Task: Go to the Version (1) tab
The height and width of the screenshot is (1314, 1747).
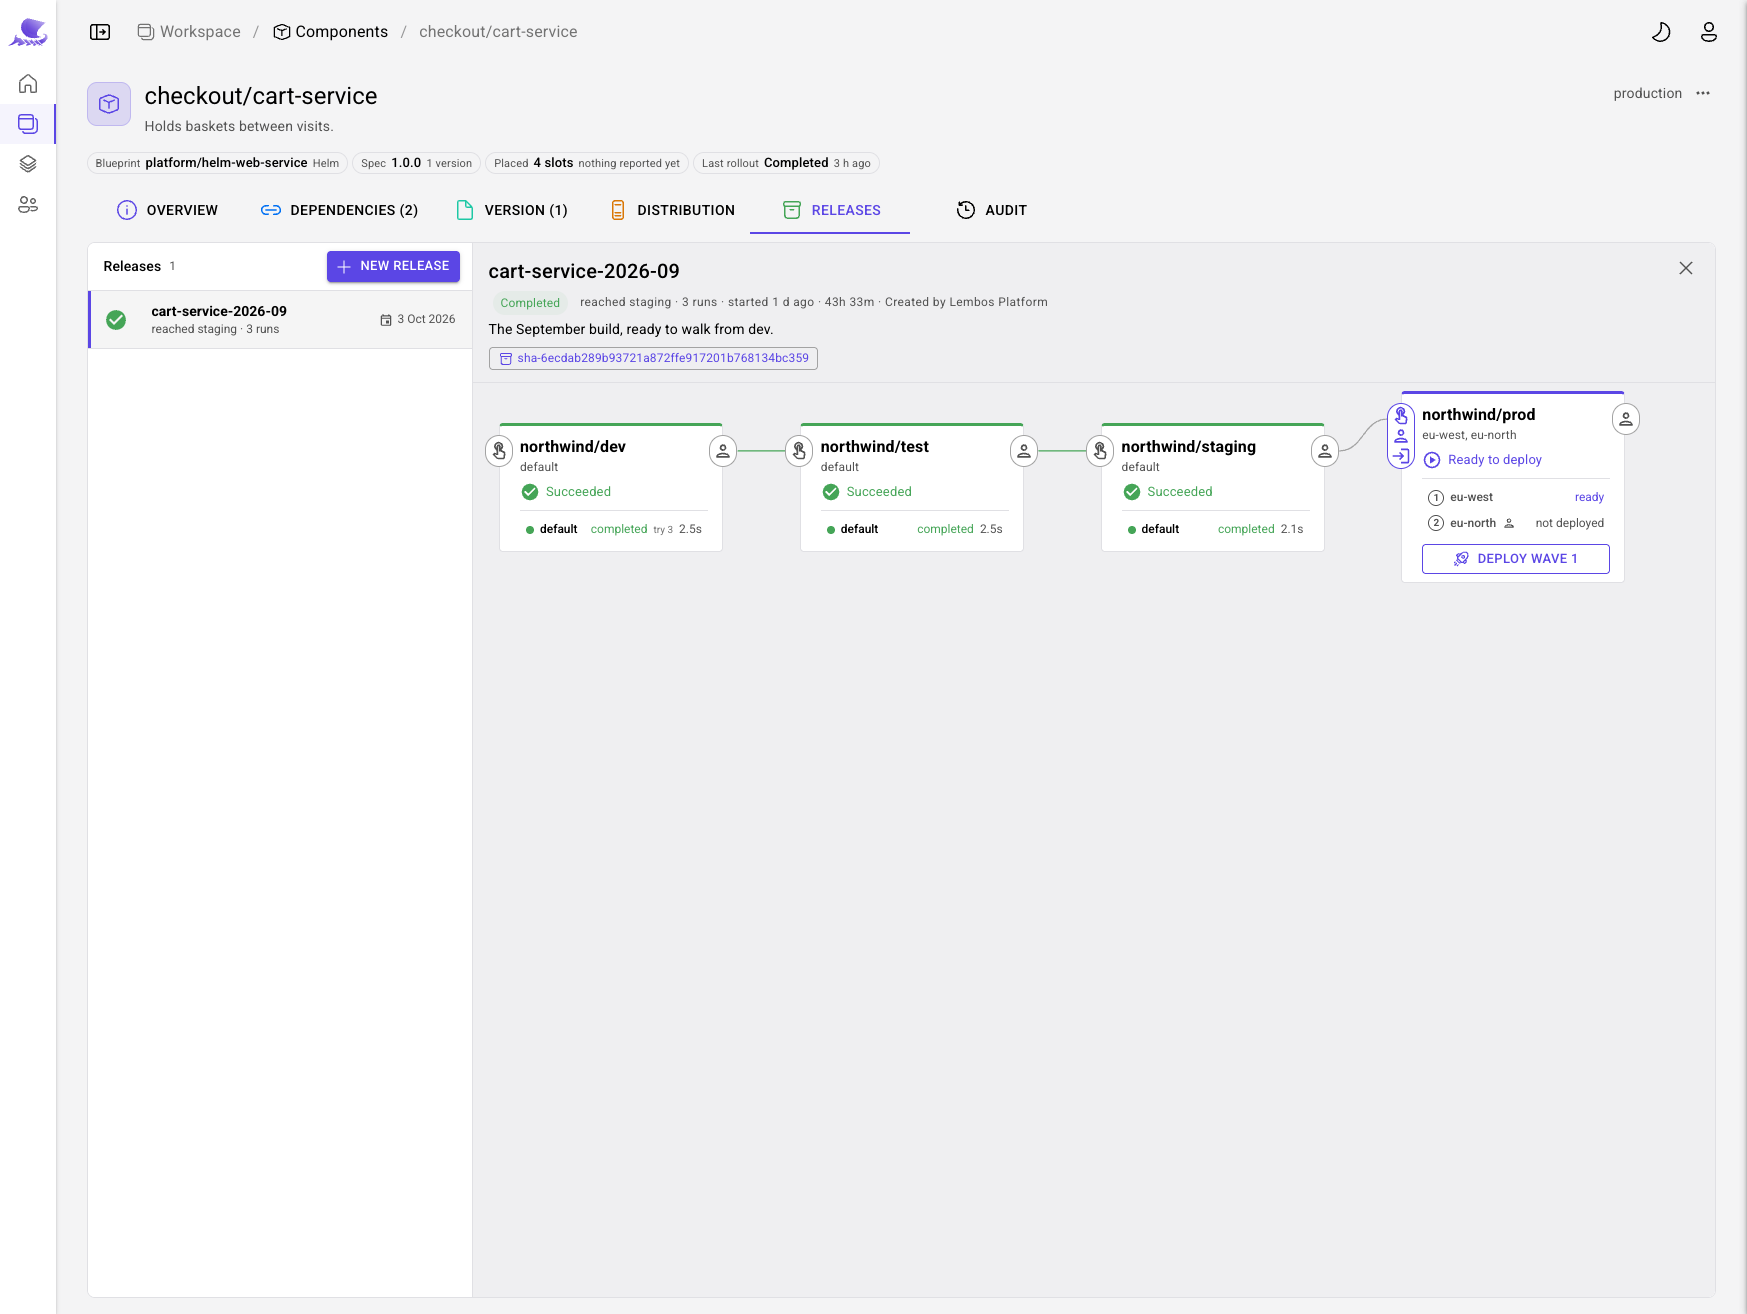Action: pyautogui.click(x=511, y=210)
